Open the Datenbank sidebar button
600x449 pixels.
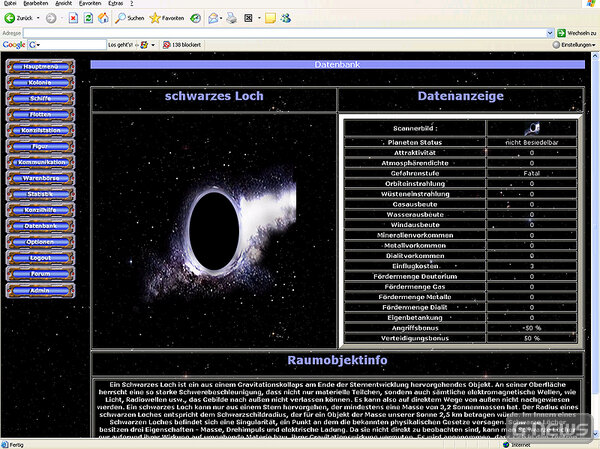point(41,226)
